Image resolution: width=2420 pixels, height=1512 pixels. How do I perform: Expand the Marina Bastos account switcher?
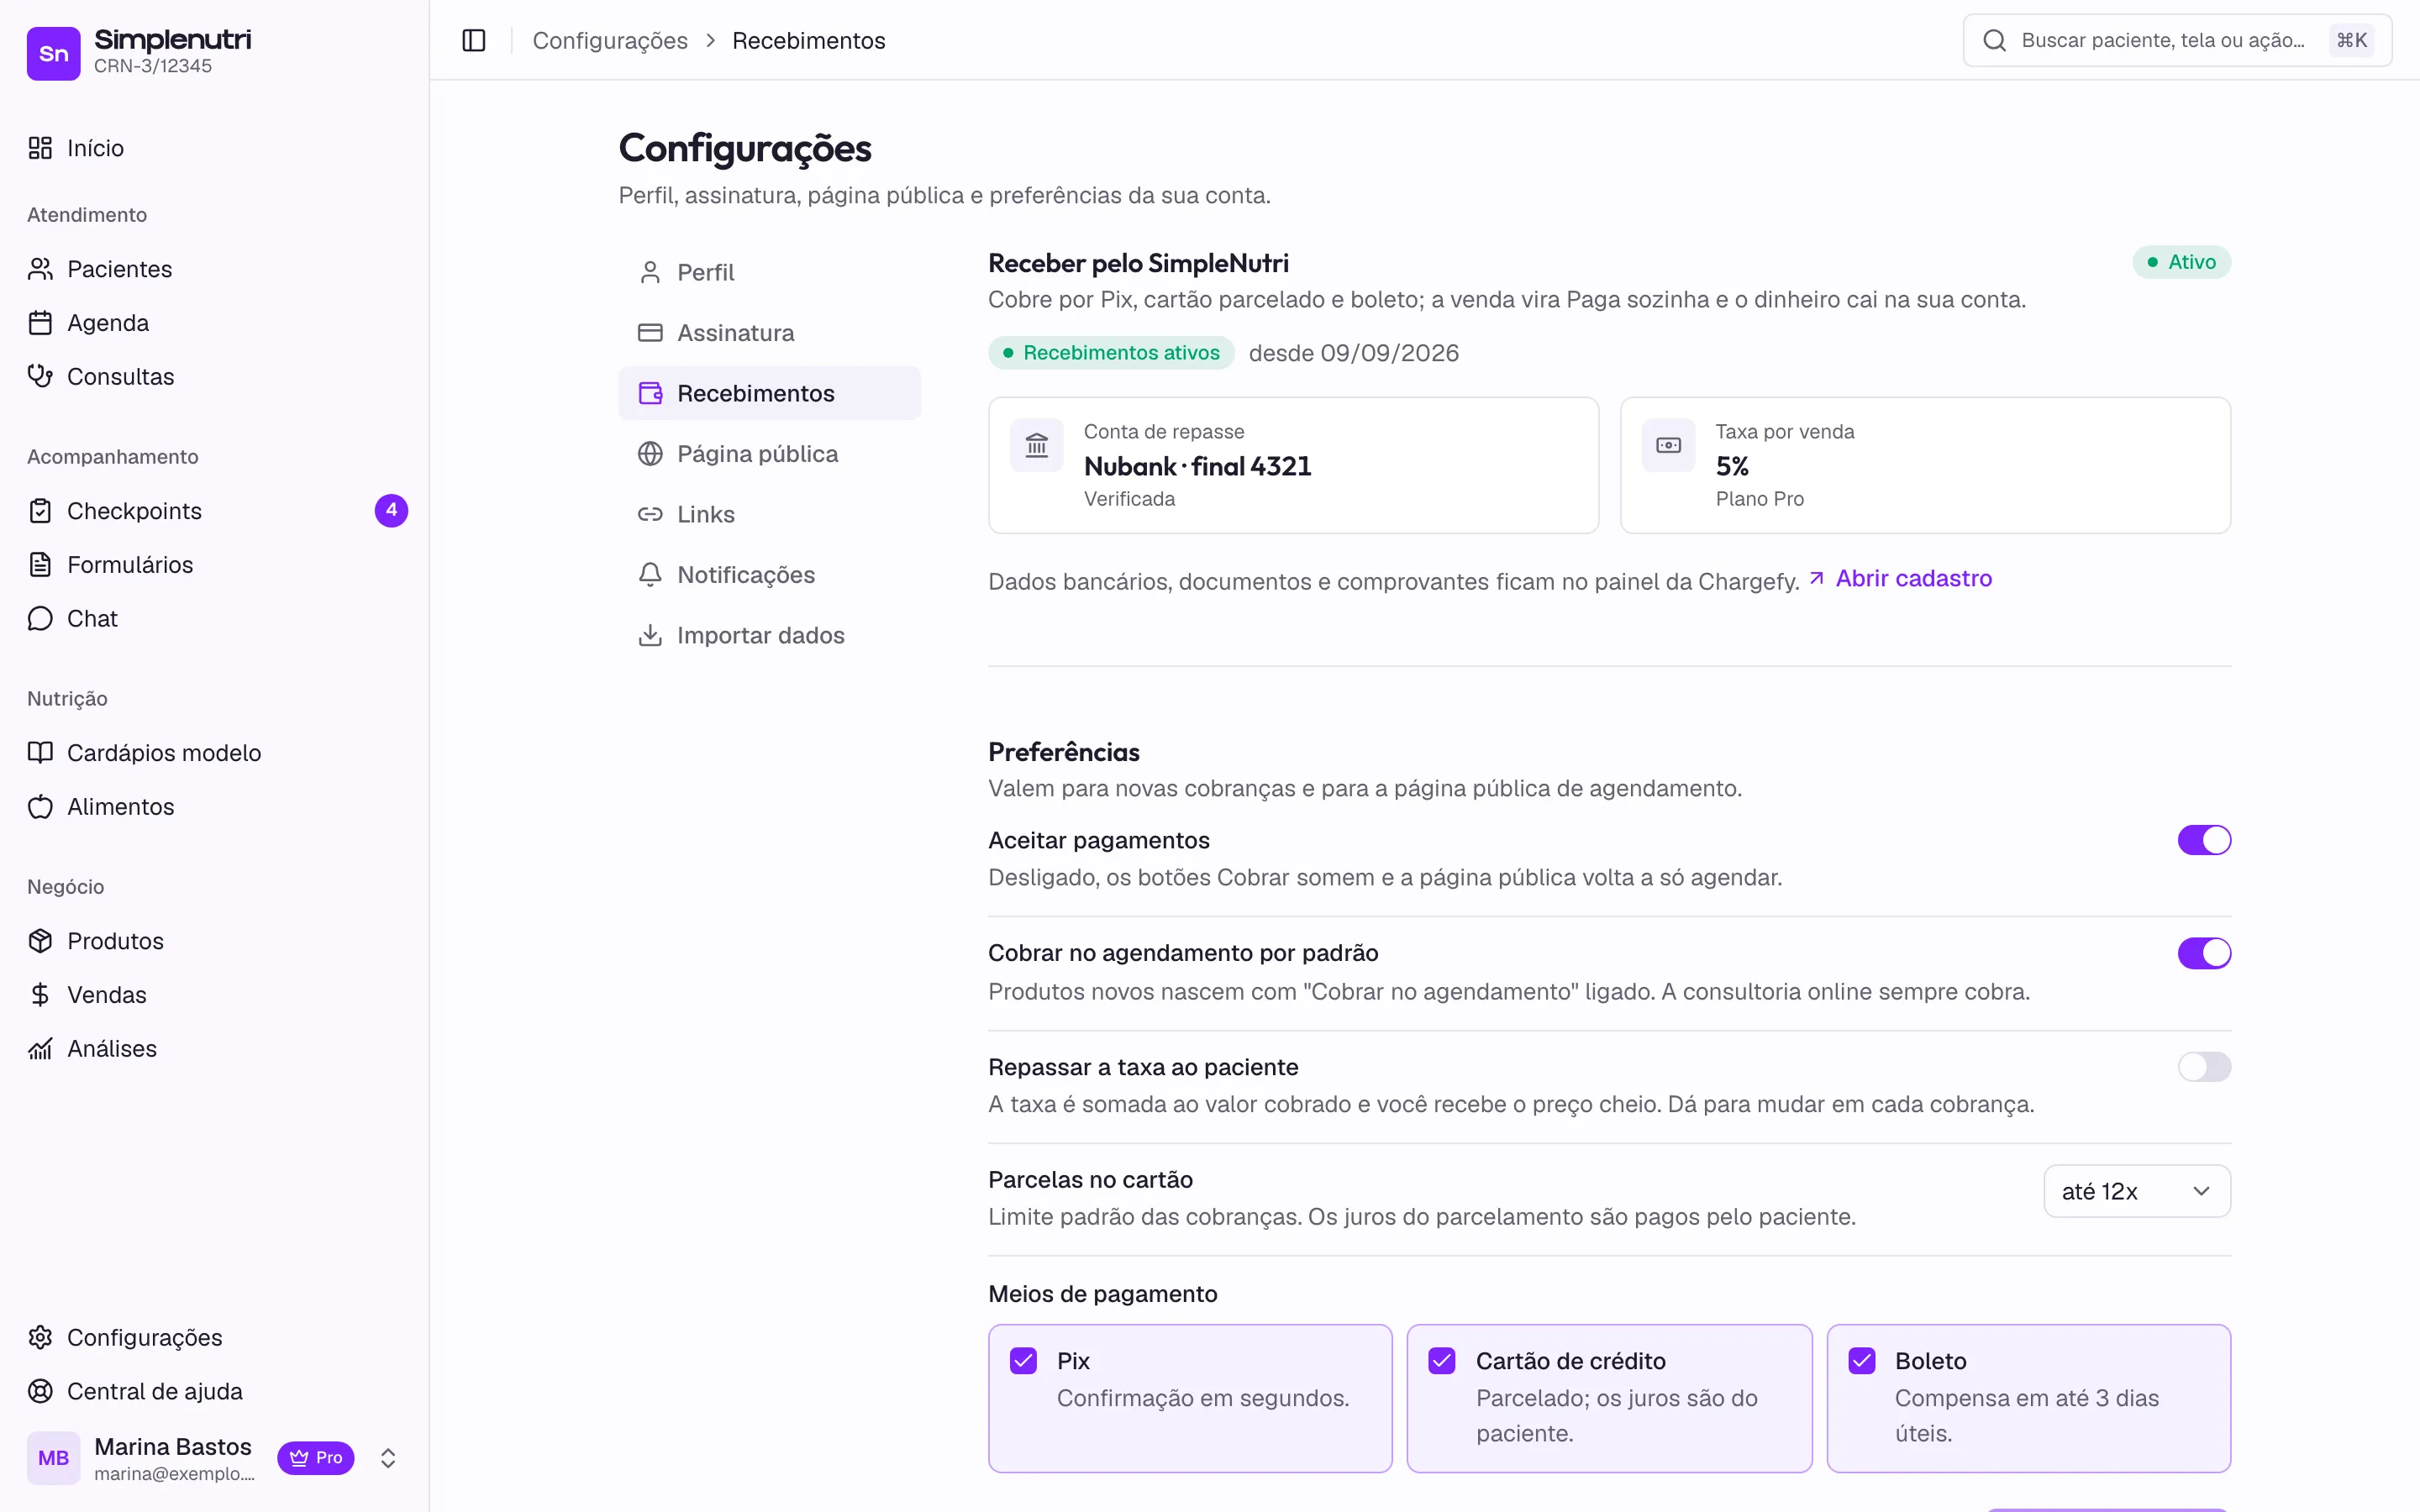(388, 1458)
